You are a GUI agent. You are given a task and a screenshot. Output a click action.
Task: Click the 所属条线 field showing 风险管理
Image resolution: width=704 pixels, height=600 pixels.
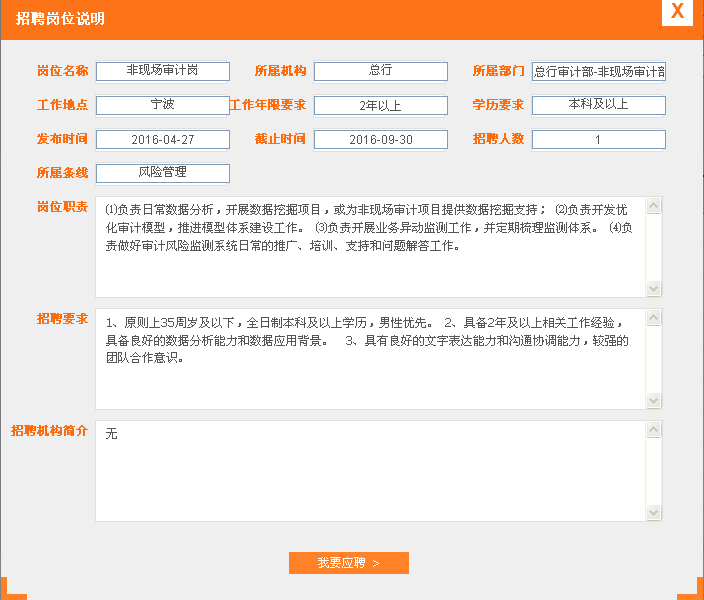(x=163, y=173)
